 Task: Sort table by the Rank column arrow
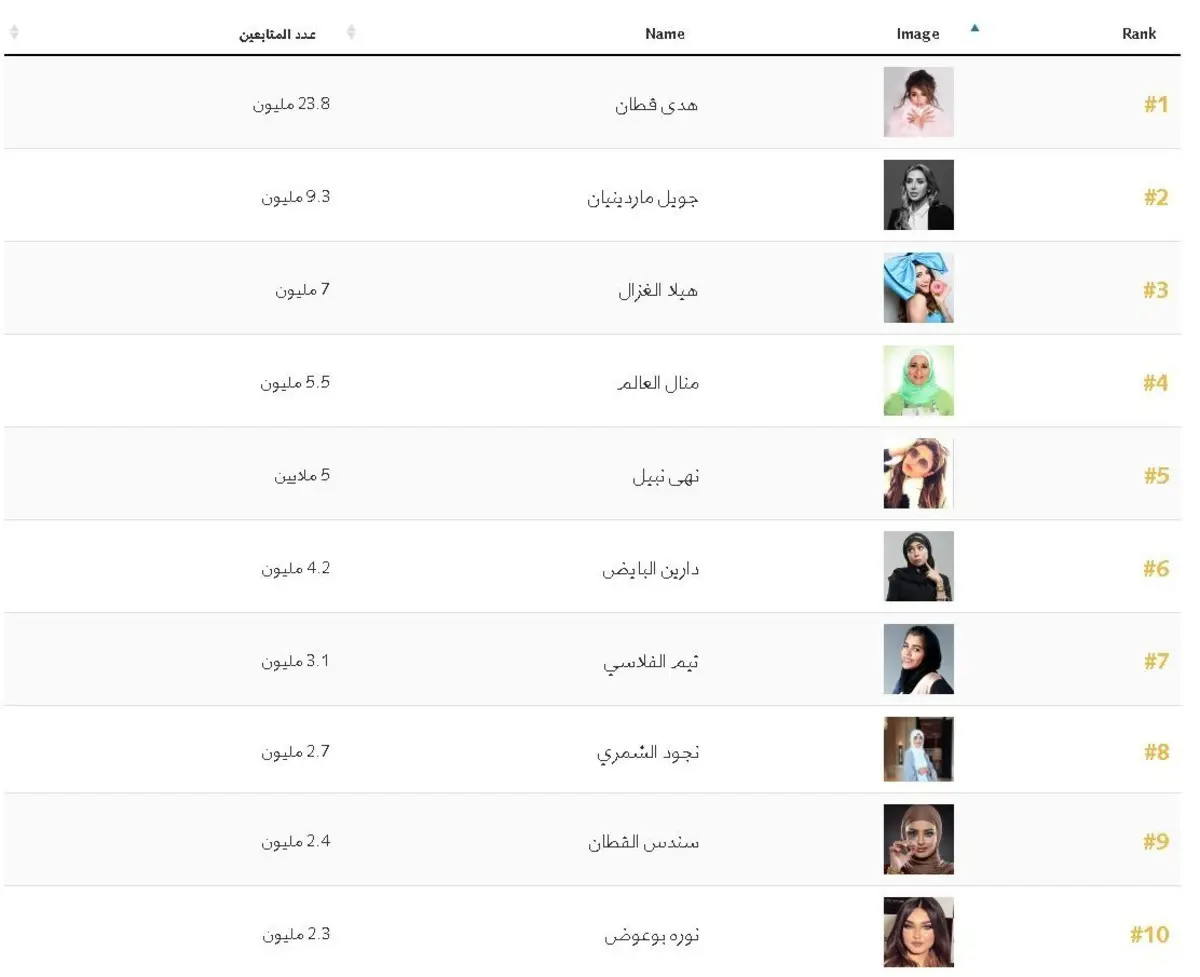(x=974, y=28)
